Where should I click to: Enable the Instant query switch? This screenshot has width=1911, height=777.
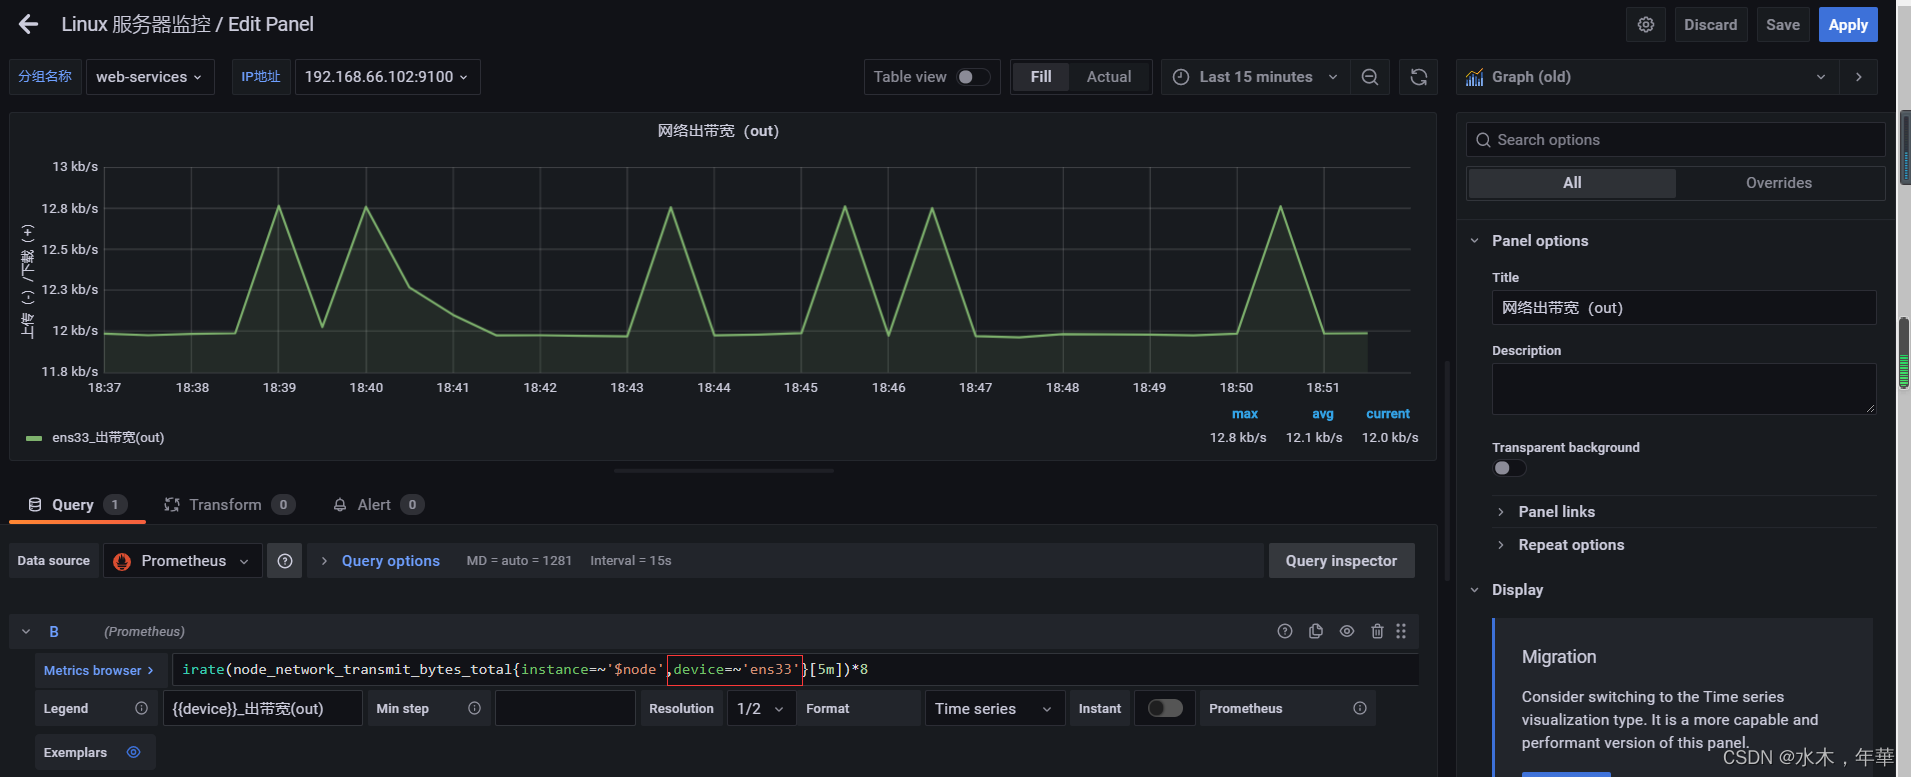1165,708
